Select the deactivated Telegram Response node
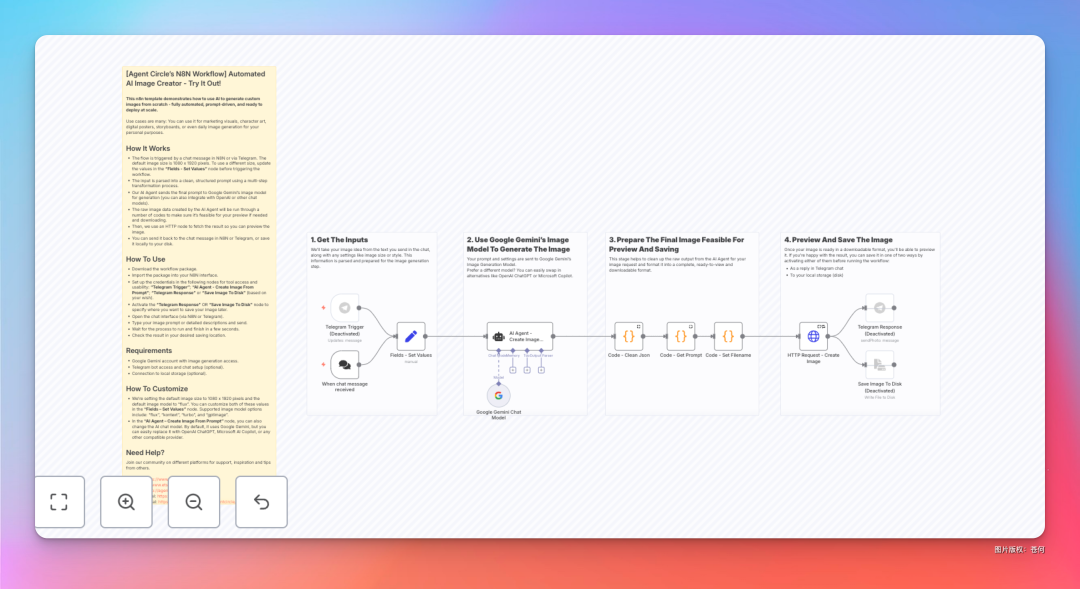This screenshot has height=589, width=1080. [880, 308]
